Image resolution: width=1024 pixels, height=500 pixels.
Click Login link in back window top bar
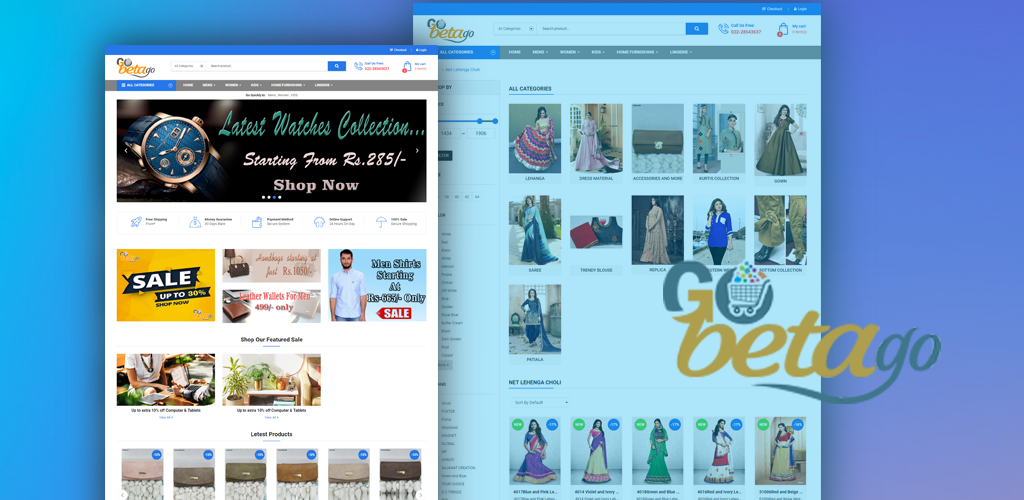coord(800,9)
